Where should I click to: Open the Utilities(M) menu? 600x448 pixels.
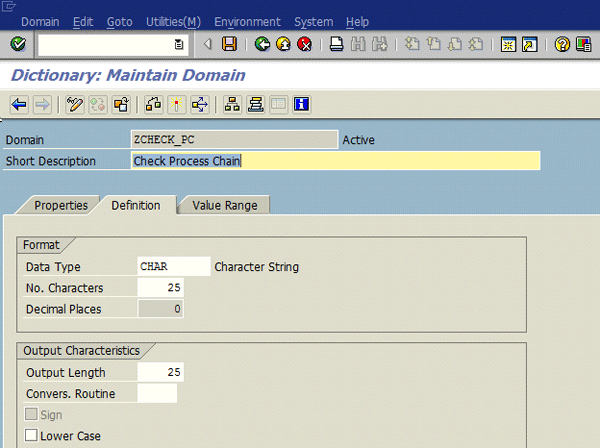coord(173,21)
